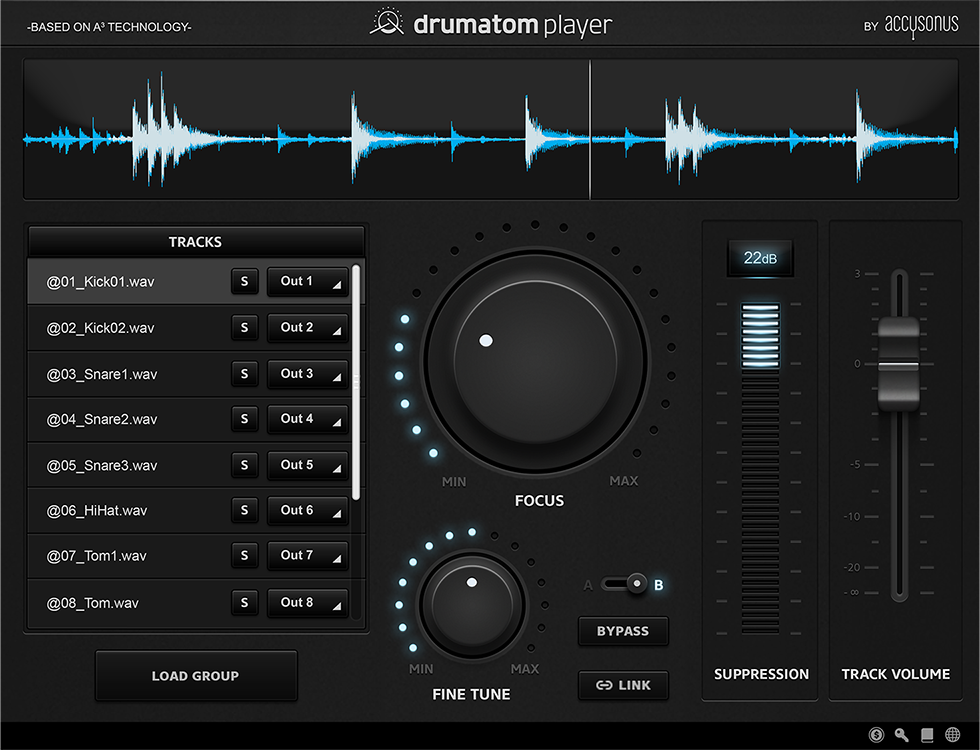Click the 22dB suppression value display

point(760,258)
